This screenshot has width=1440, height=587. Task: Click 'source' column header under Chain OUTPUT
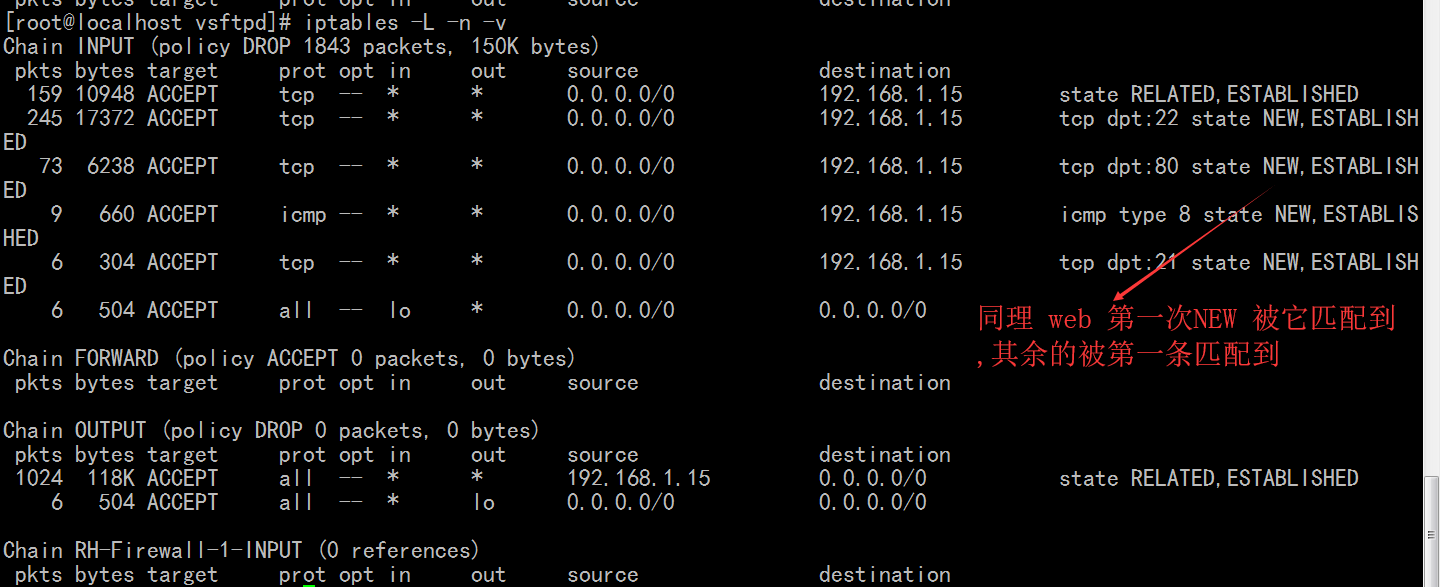point(603,454)
